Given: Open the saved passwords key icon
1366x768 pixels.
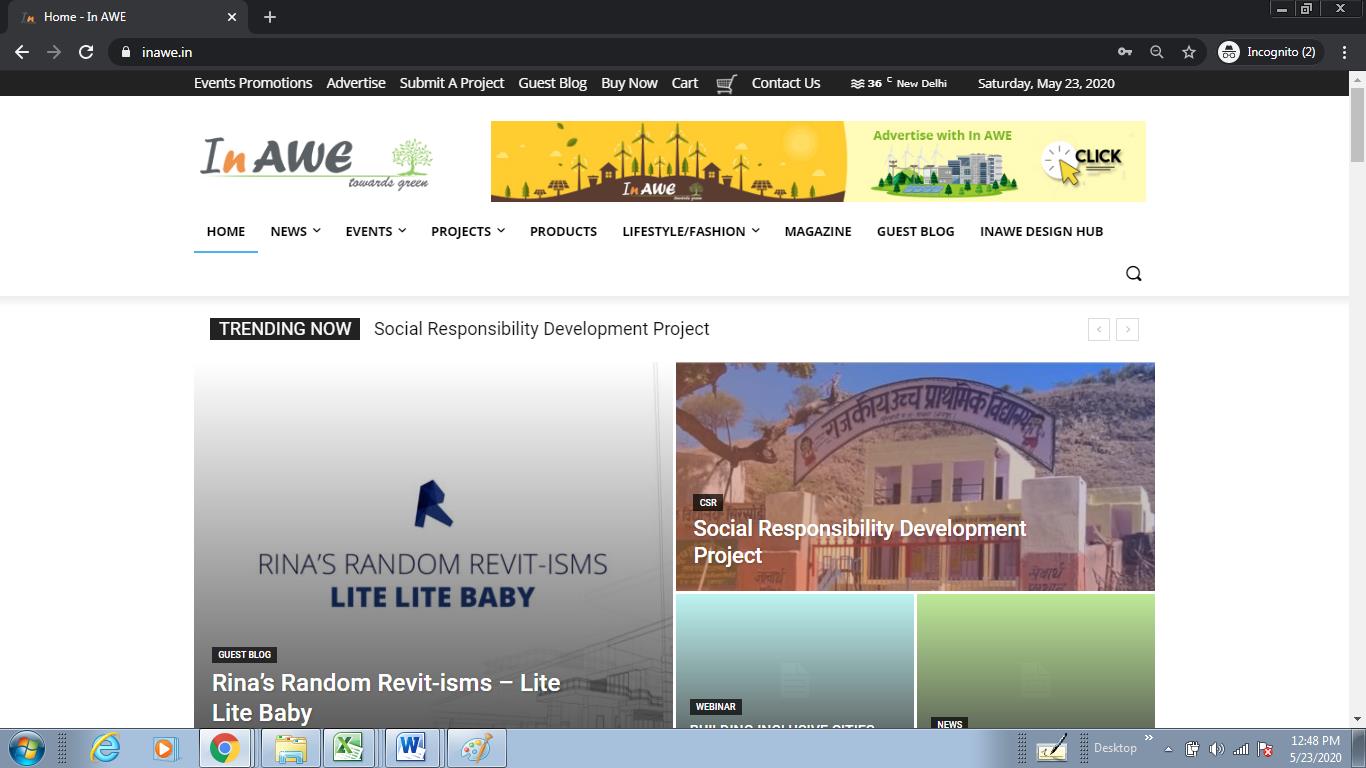Looking at the screenshot, I should (1125, 52).
